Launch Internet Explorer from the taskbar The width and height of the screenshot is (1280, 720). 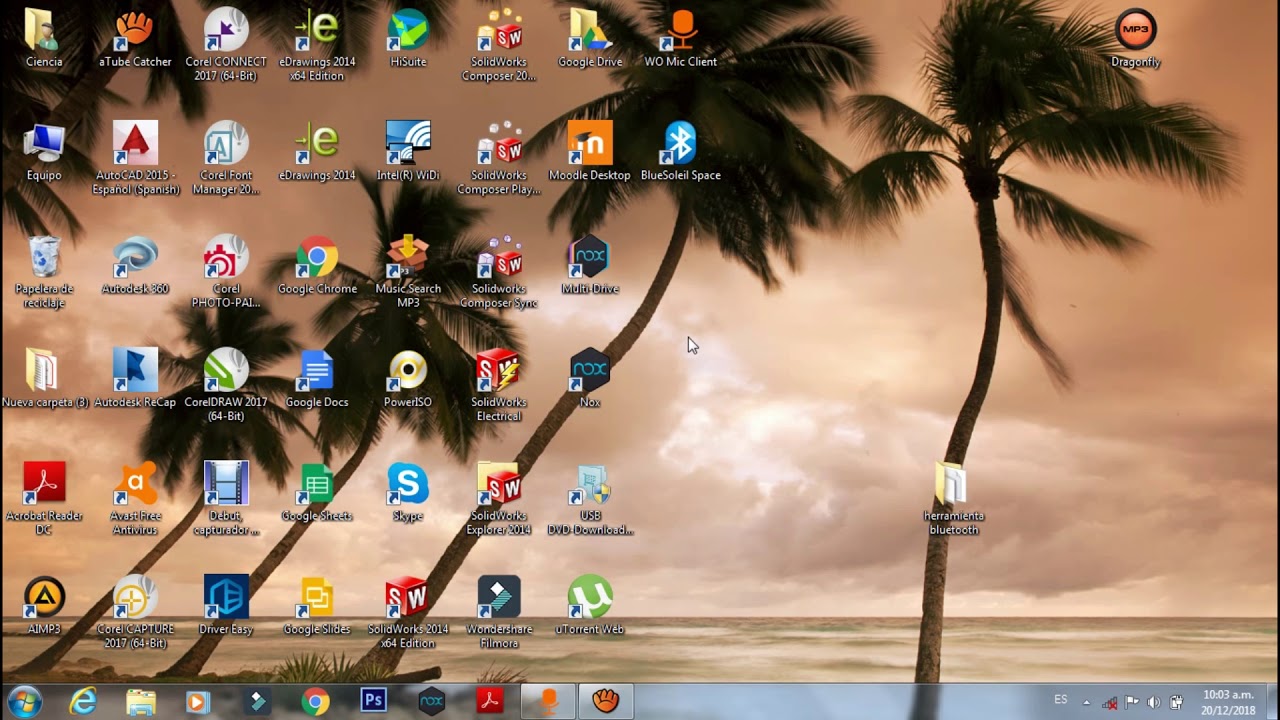[83, 702]
